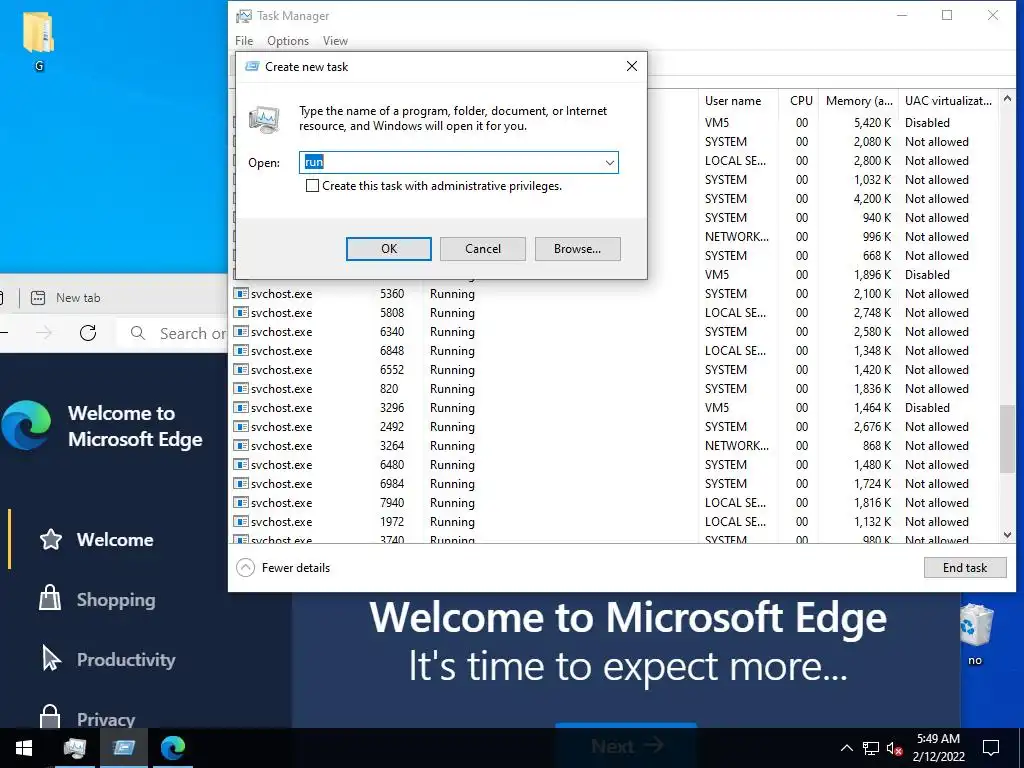Select Productivity cursor icon in Edge sidebar
Screen dimensions: 1024x768
[51, 658]
